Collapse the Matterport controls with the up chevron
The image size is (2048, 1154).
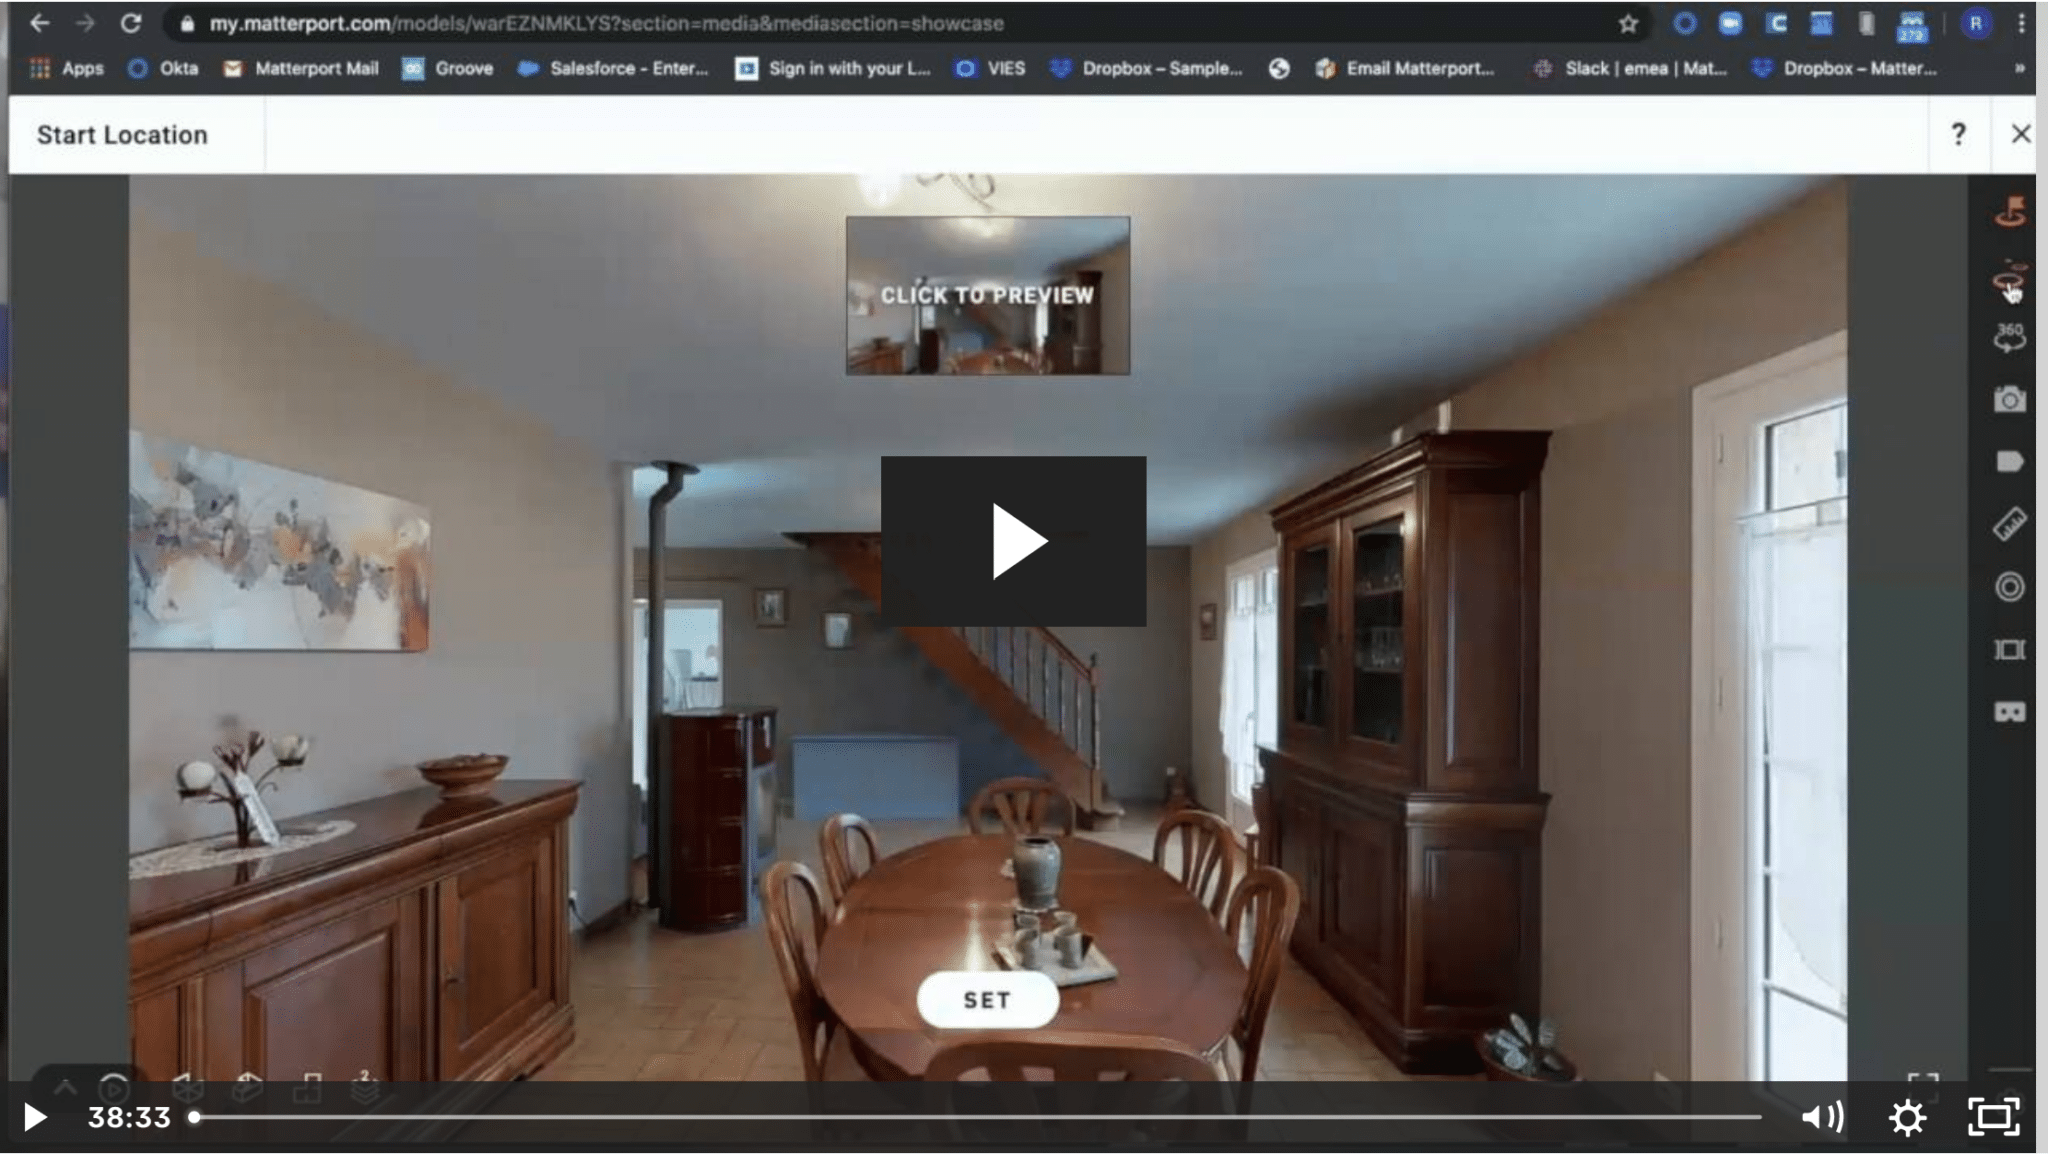(65, 1088)
